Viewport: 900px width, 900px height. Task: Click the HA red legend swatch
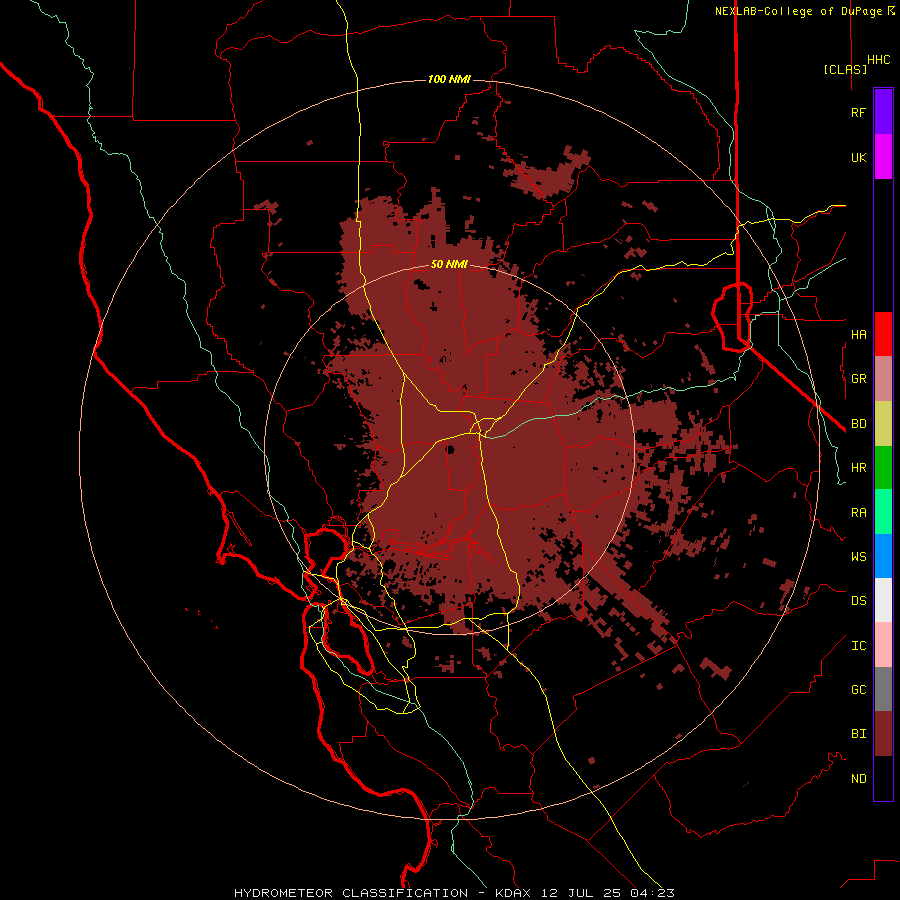(883, 334)
